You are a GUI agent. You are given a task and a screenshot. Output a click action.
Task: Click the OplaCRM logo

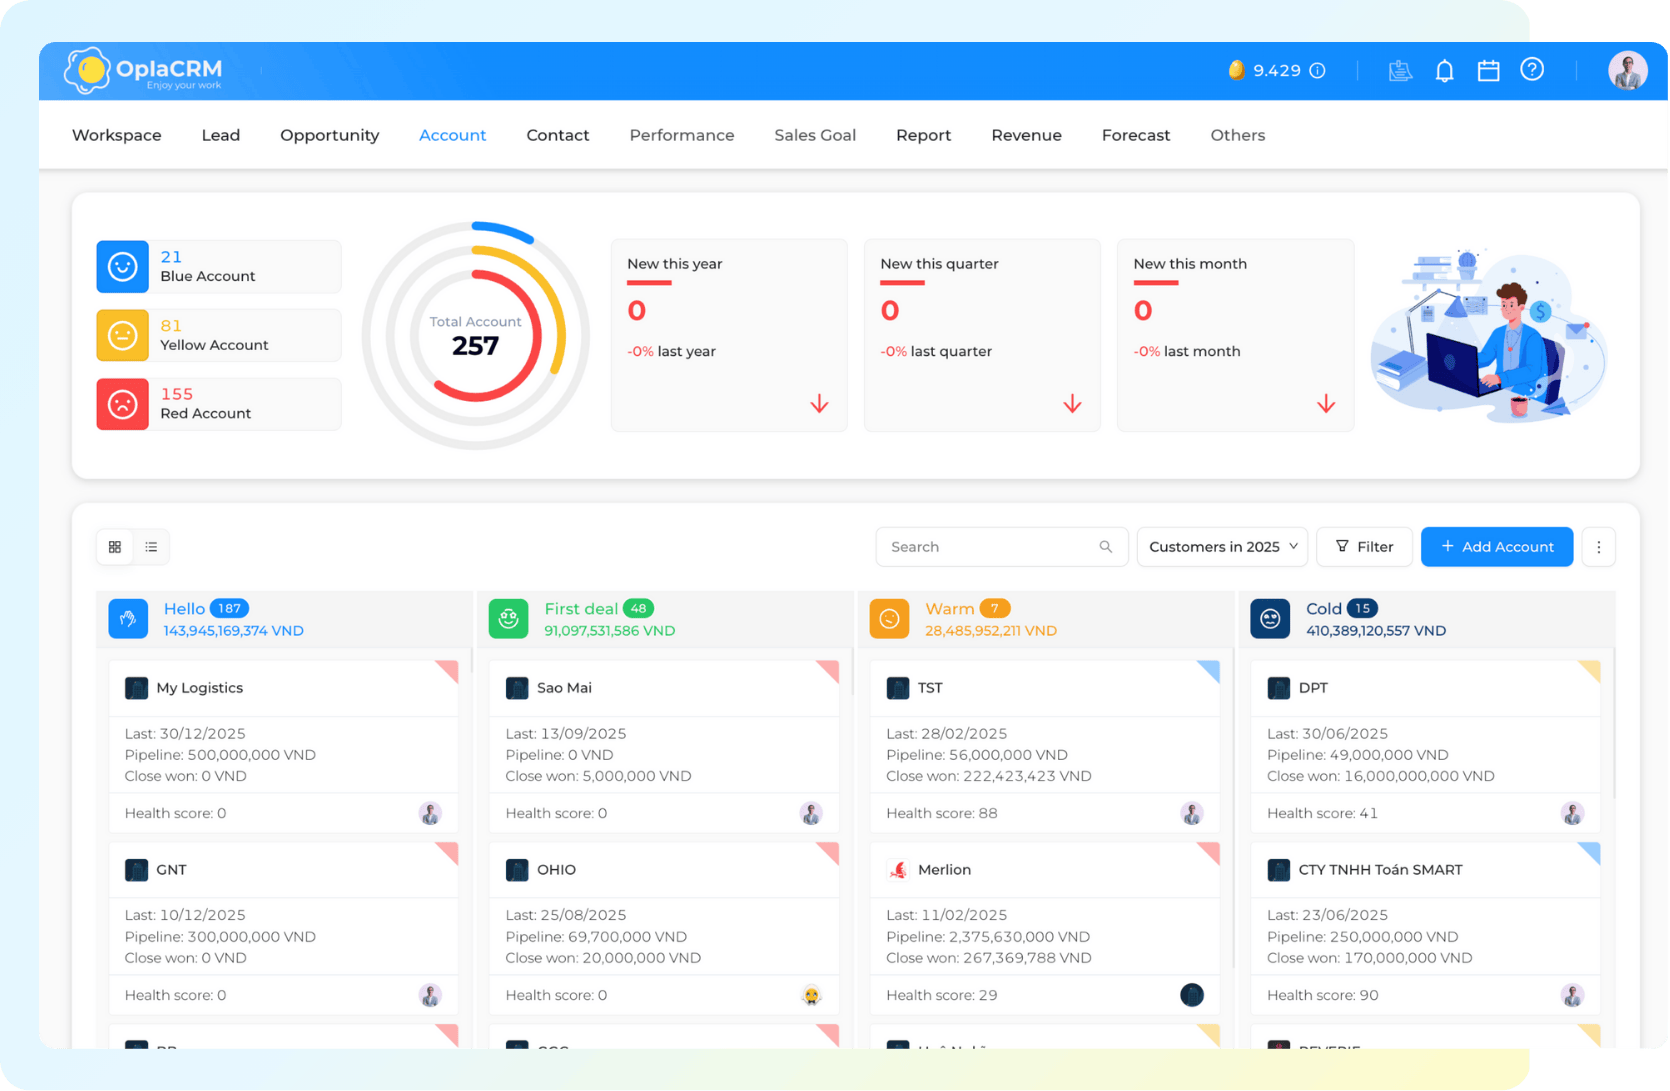(x=143, y=71)
